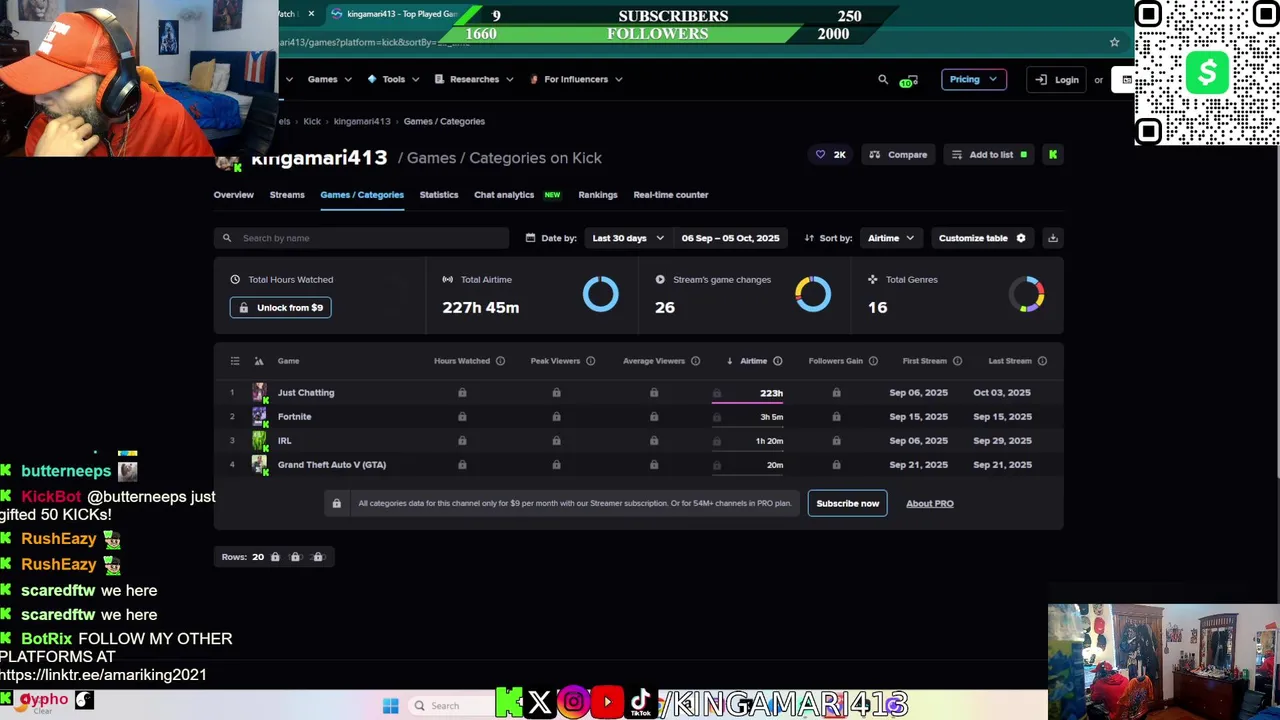Click the IRL category name

pyautogui.click(x=285, y=441)
